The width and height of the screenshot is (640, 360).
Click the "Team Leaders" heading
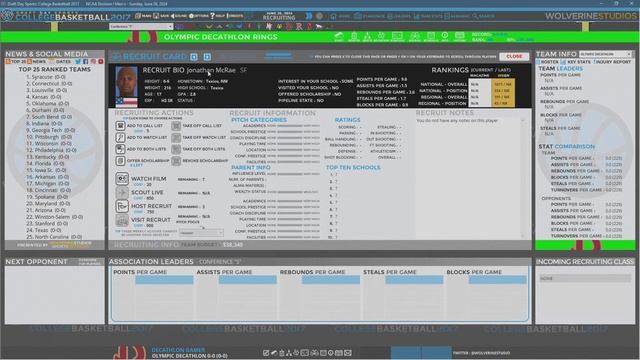[x=561, y=69]
